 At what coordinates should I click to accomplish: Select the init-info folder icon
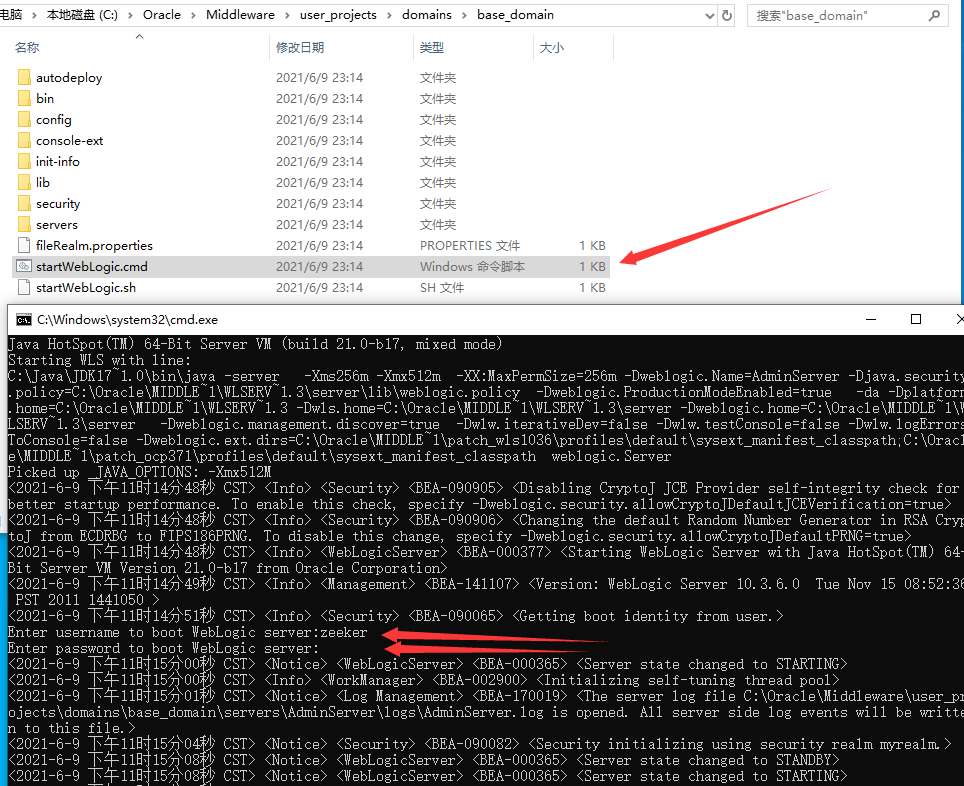click(x=24, y=161)
